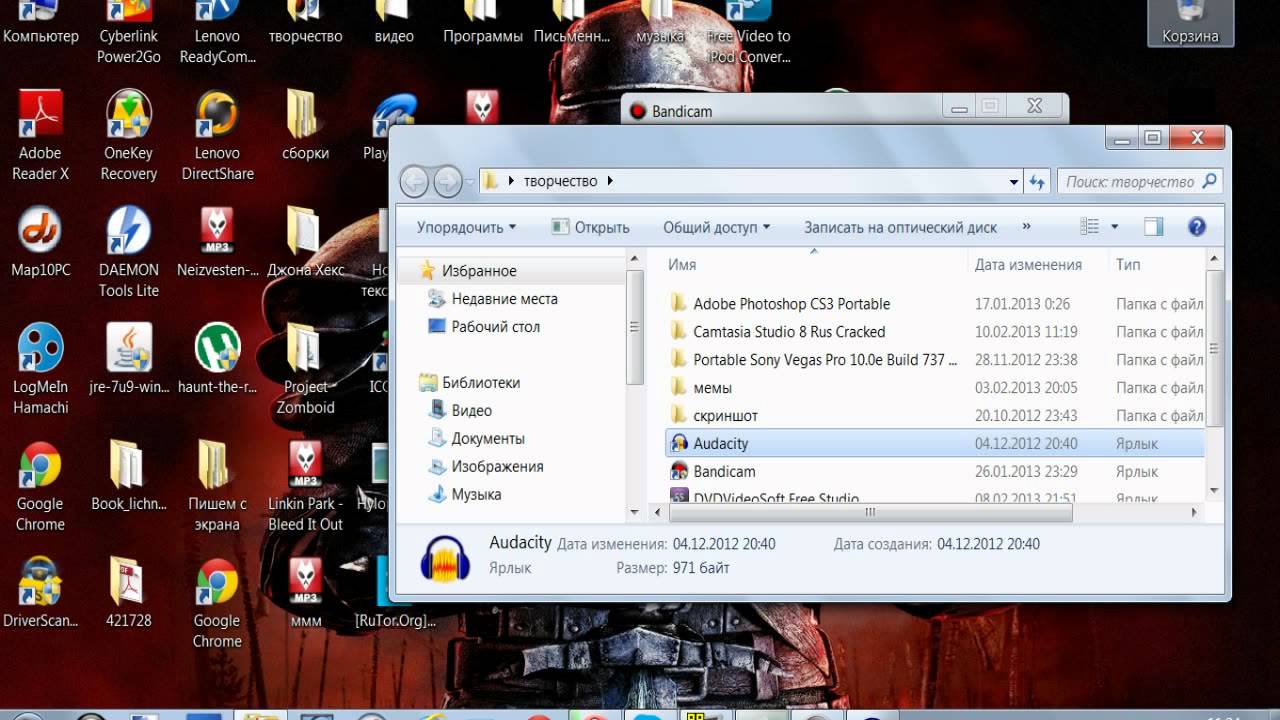Open the Пишем с экрана folder

tap(217, 486)
